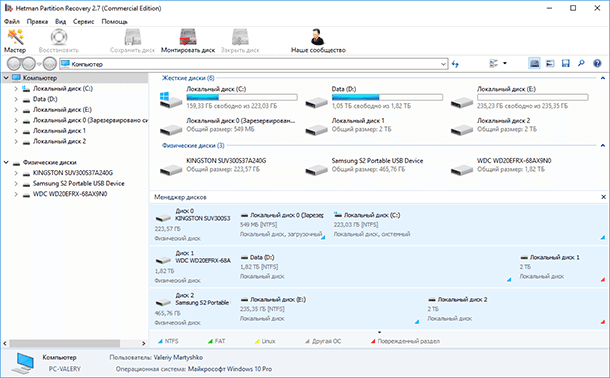Click the Закрыть диск toolbar icon

[x=240, y=41]
